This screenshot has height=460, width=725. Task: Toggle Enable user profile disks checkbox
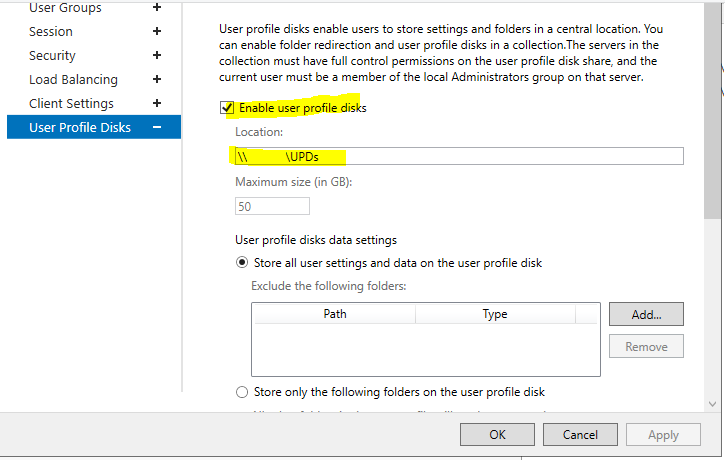(227, 107)
